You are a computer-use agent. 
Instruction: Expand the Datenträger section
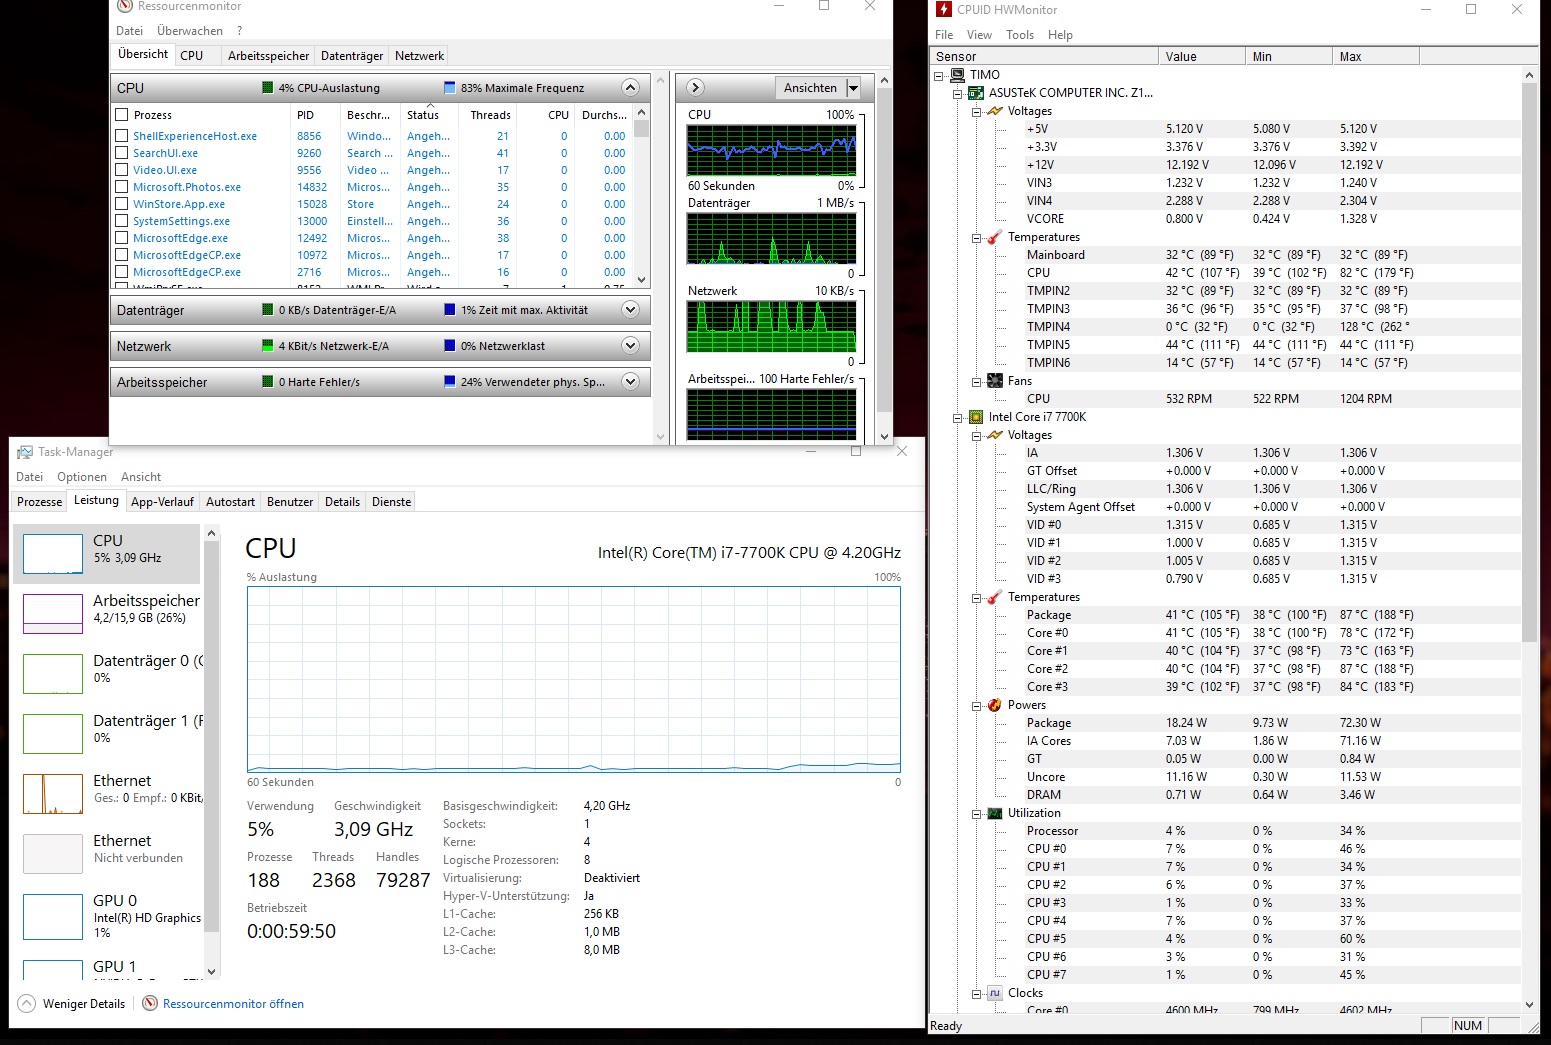630,310
